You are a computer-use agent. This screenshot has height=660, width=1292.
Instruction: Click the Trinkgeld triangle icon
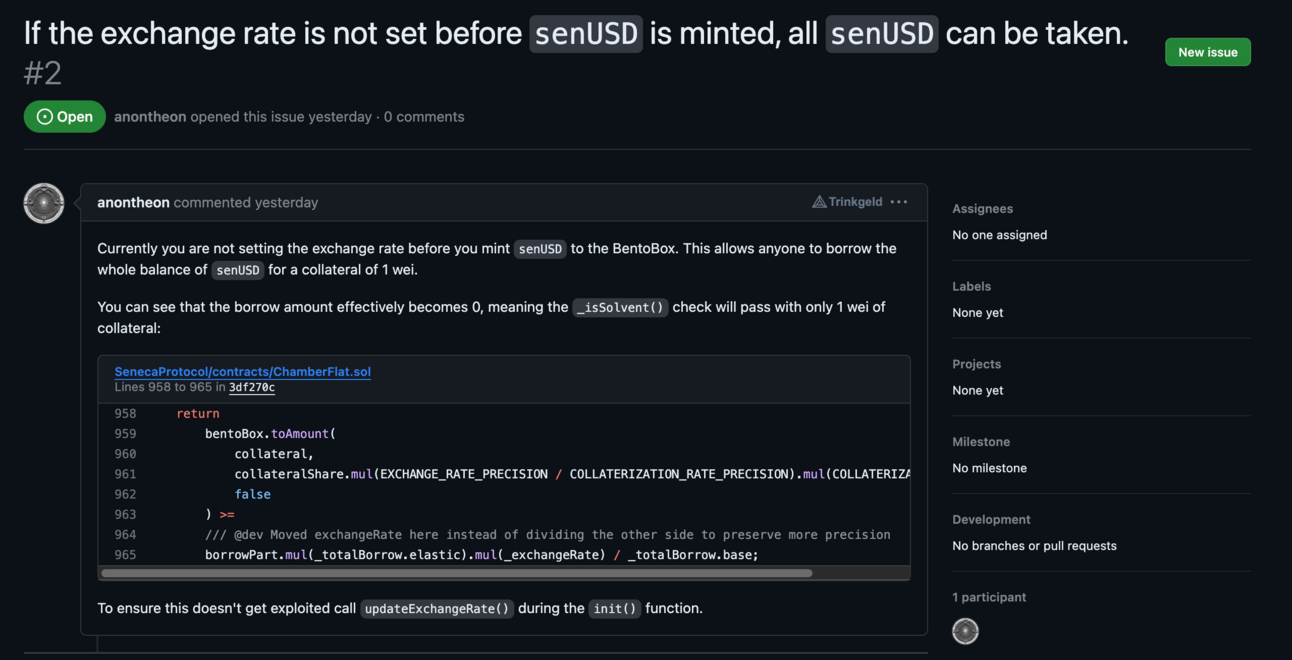(819, 202)
